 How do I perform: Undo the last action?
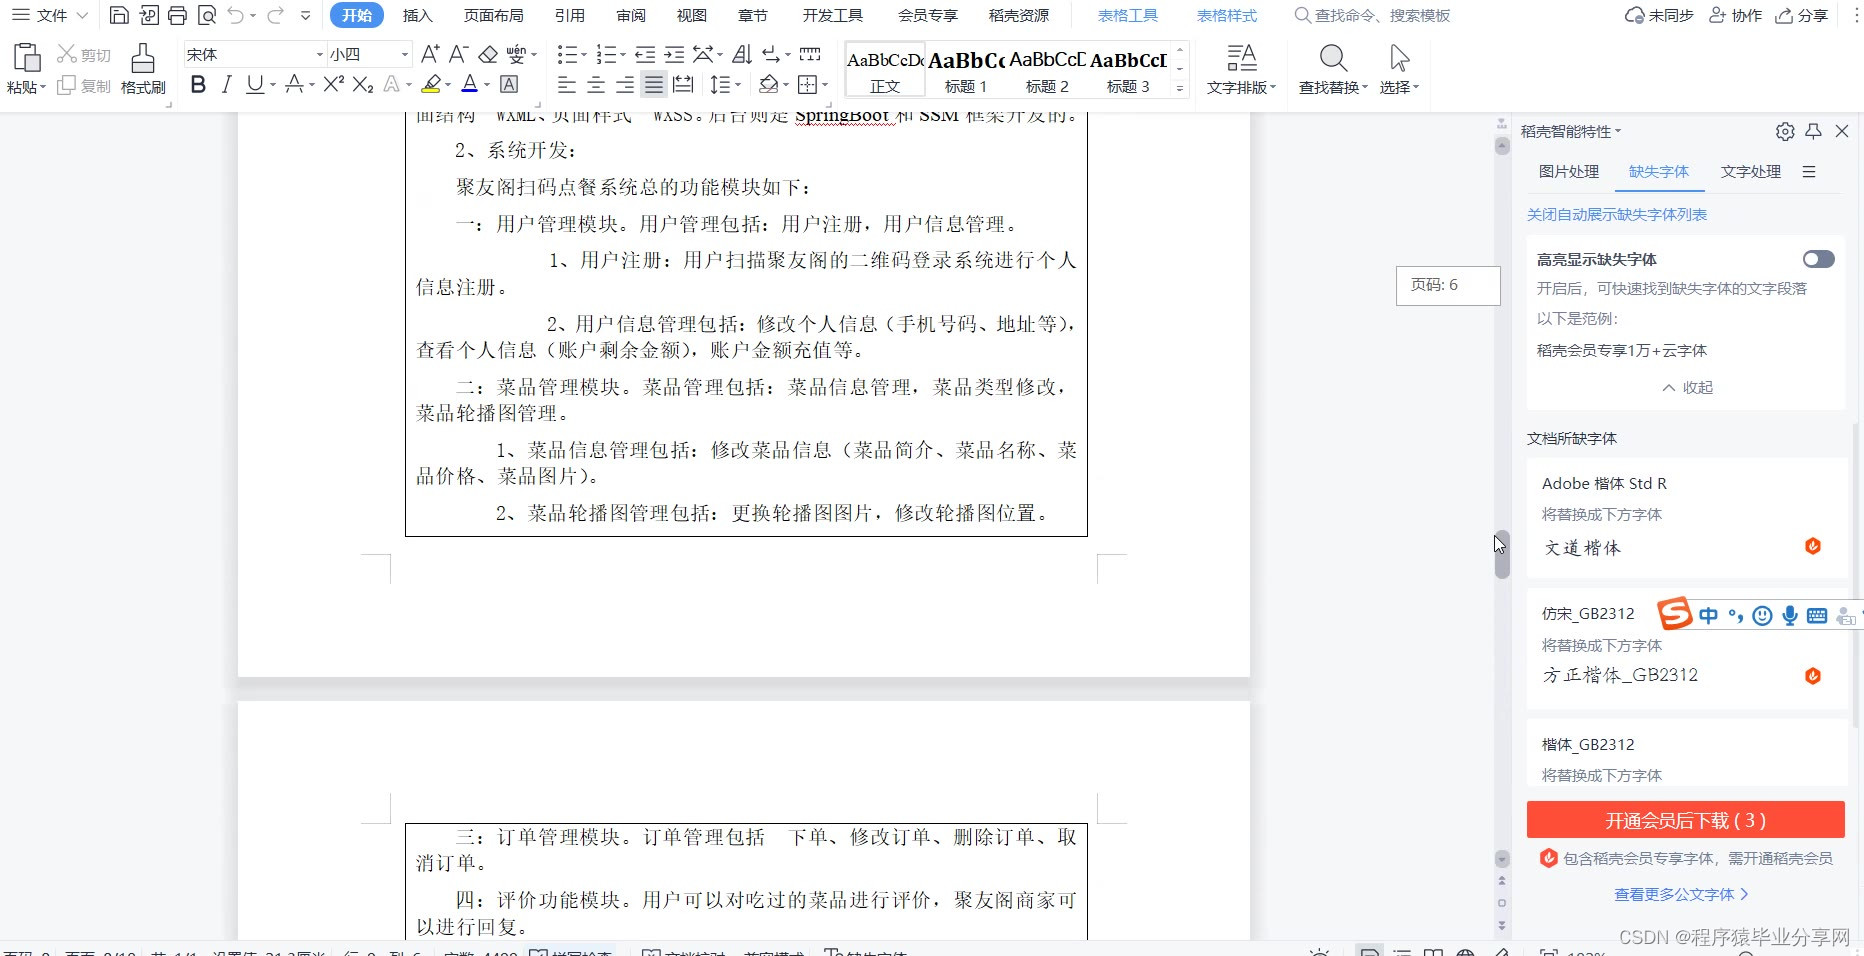pyautogui.click(x=235, y=15)
